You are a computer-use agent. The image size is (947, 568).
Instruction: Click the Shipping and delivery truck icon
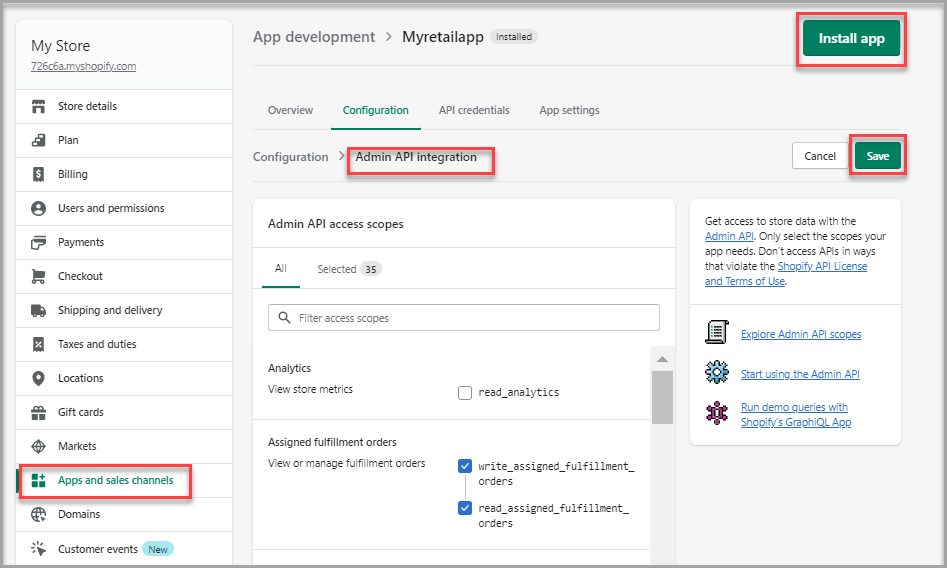click(39, 310)
